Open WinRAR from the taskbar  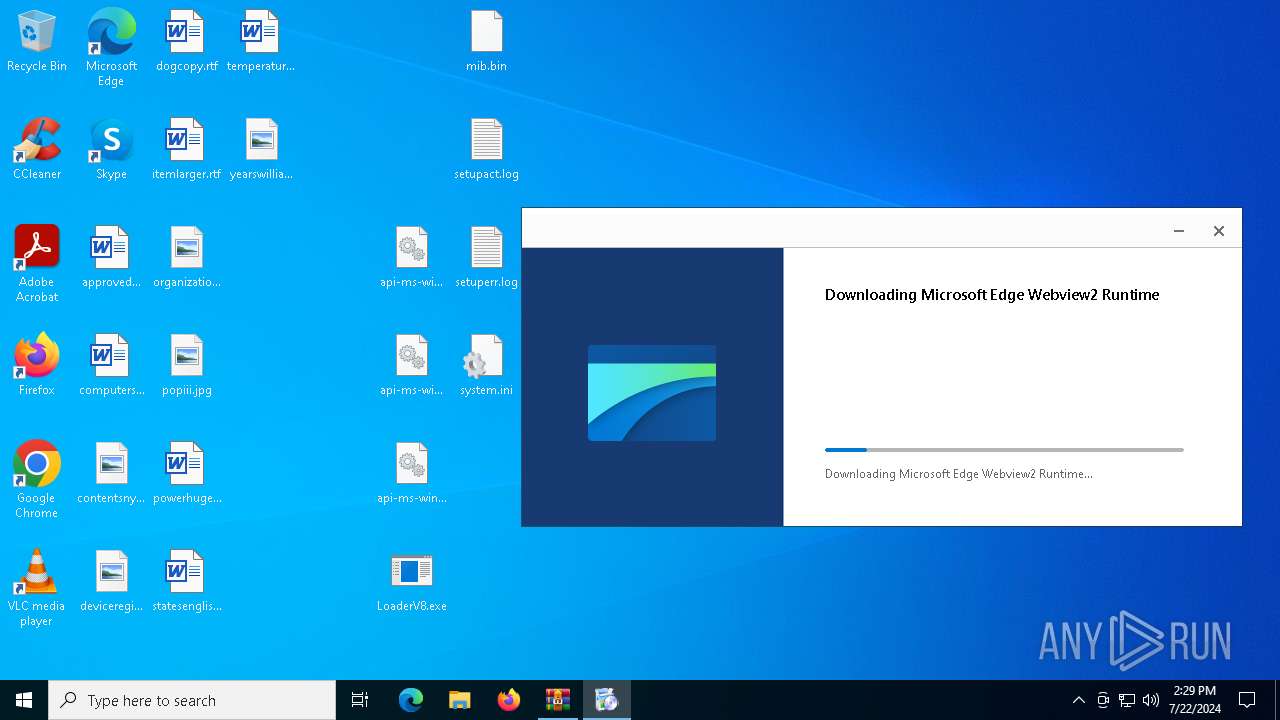click(557, 700)
